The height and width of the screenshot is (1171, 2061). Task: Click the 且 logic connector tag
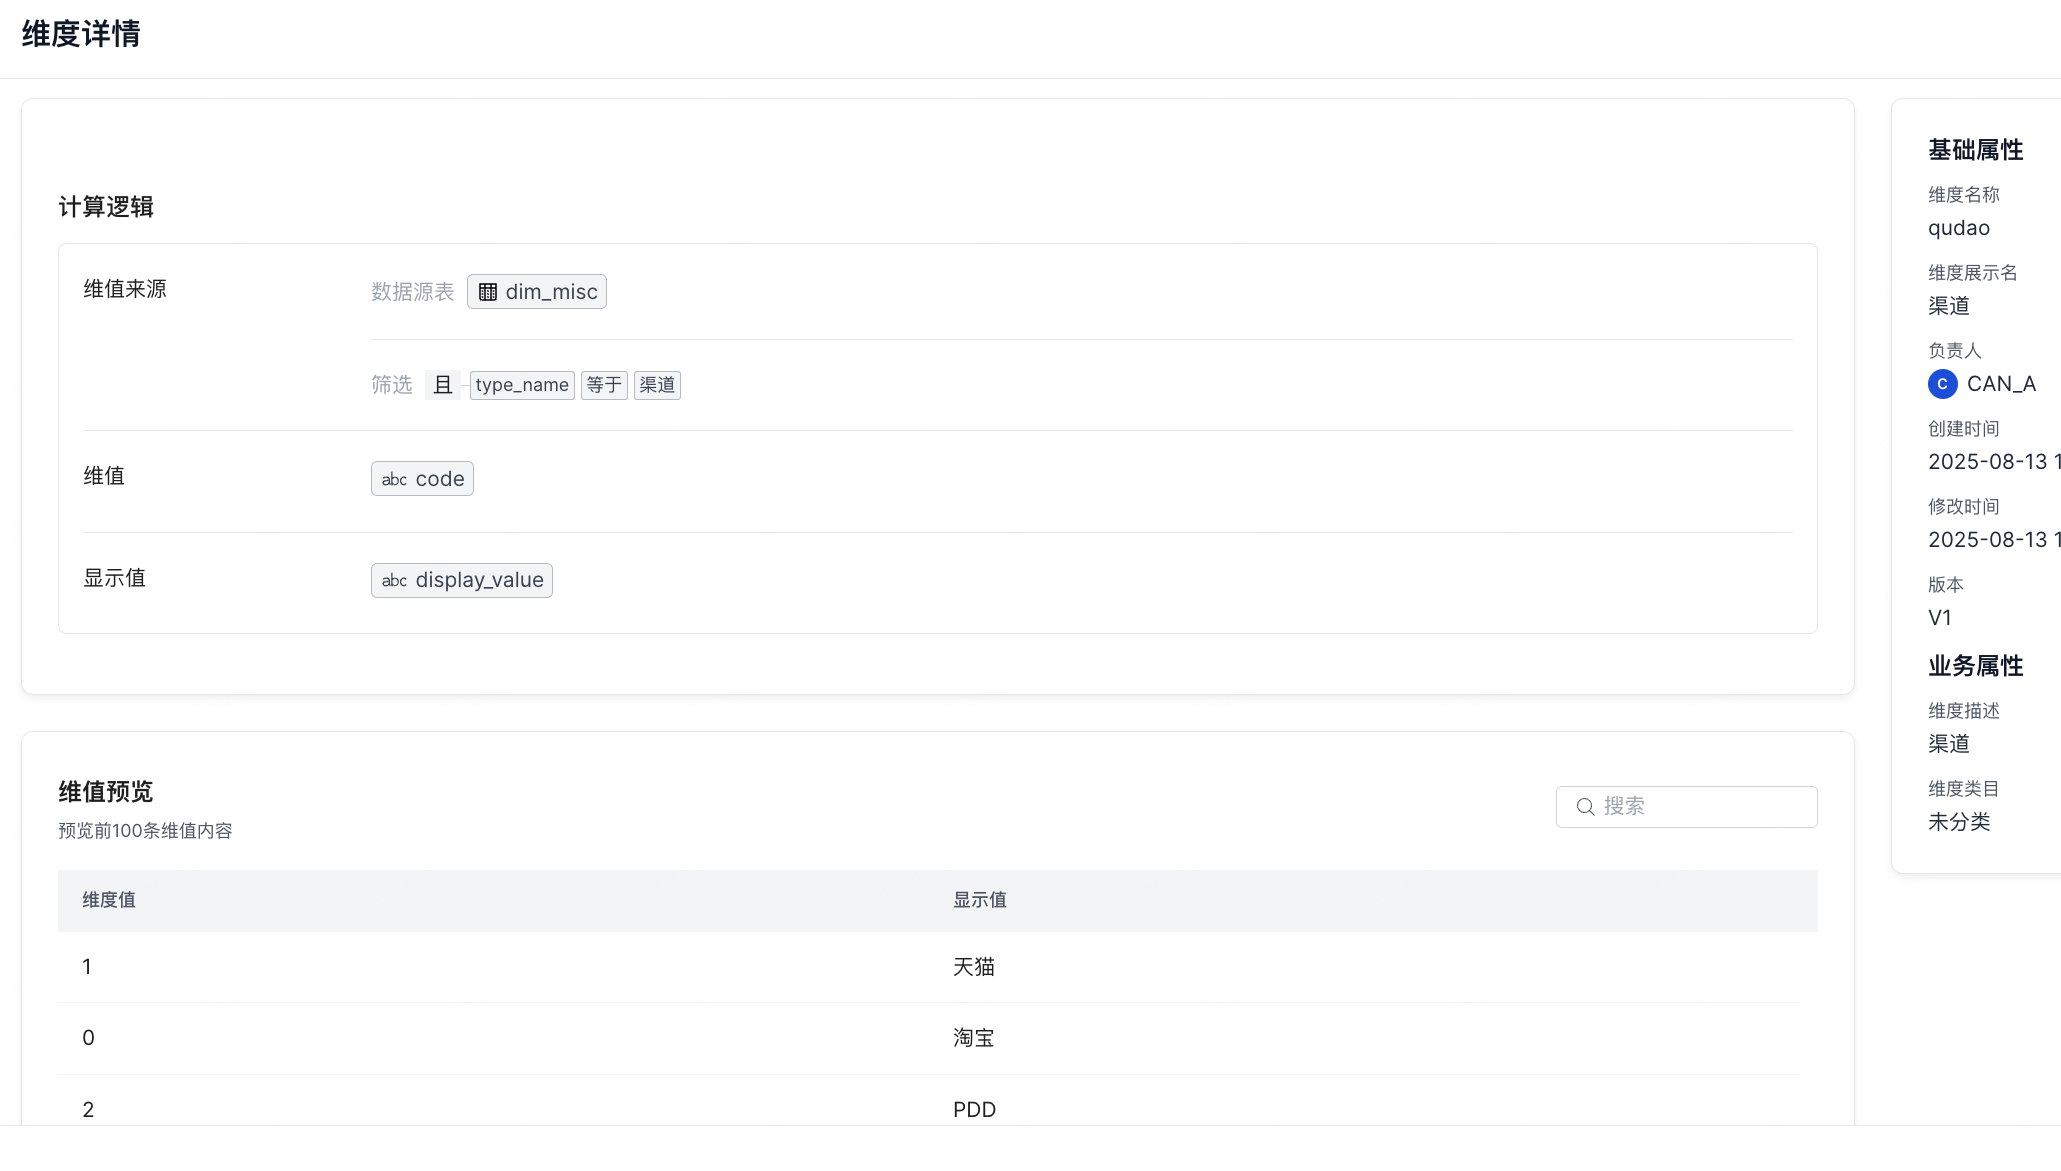tap(442, 385)
